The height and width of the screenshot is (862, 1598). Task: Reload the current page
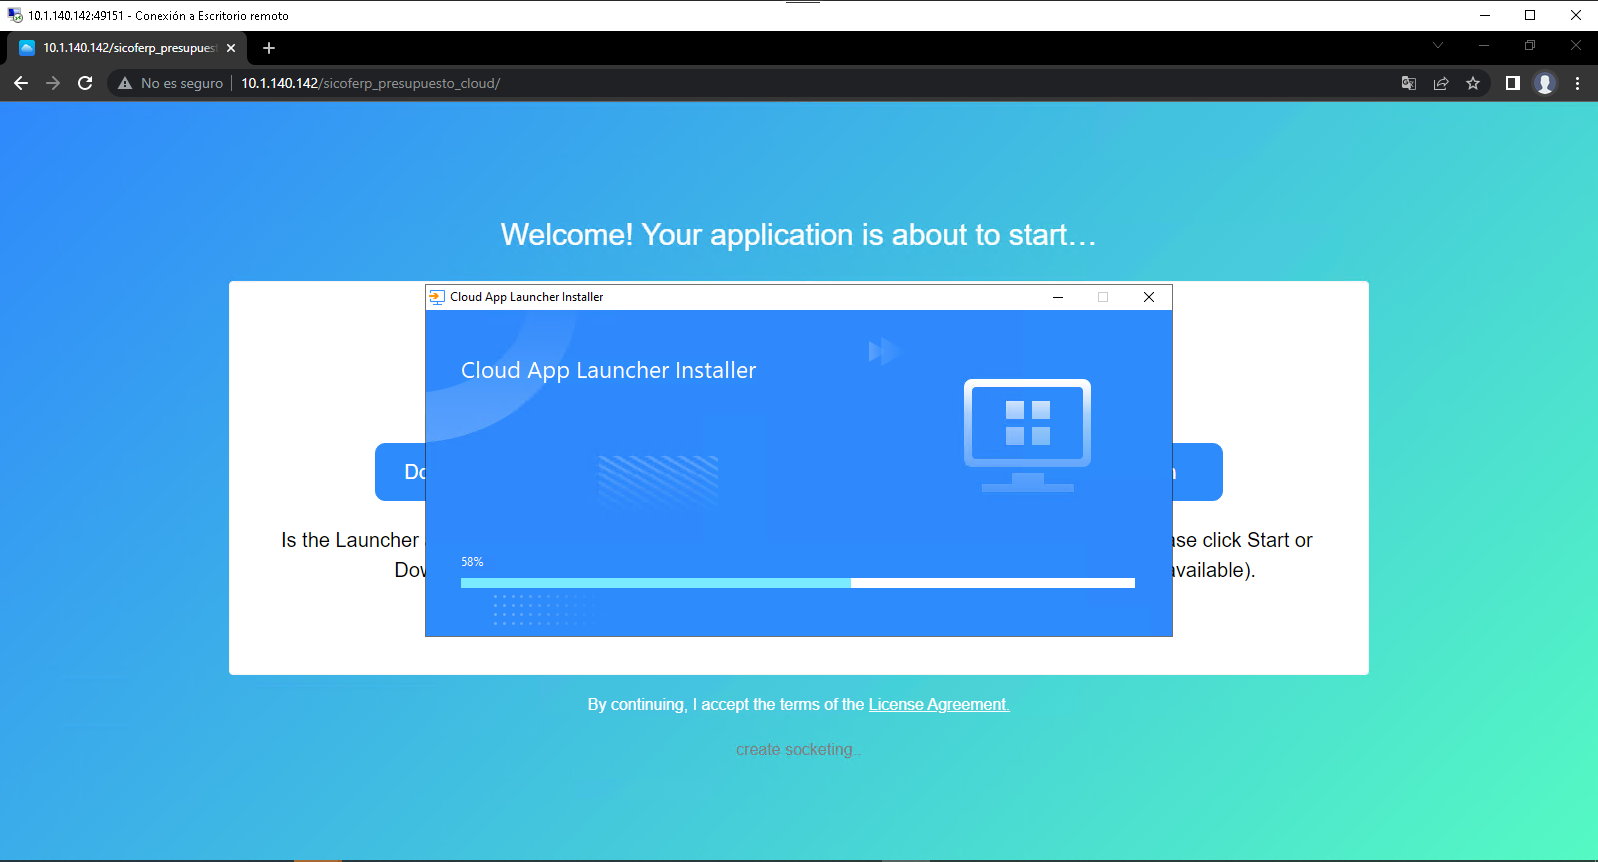pyautogui.click(x=85, y=83)
